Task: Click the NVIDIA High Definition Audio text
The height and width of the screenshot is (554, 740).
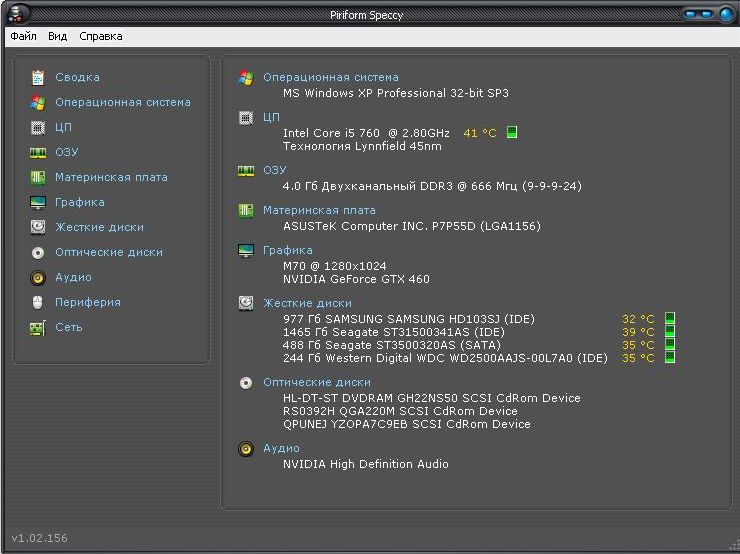Action: coord(366,464)
